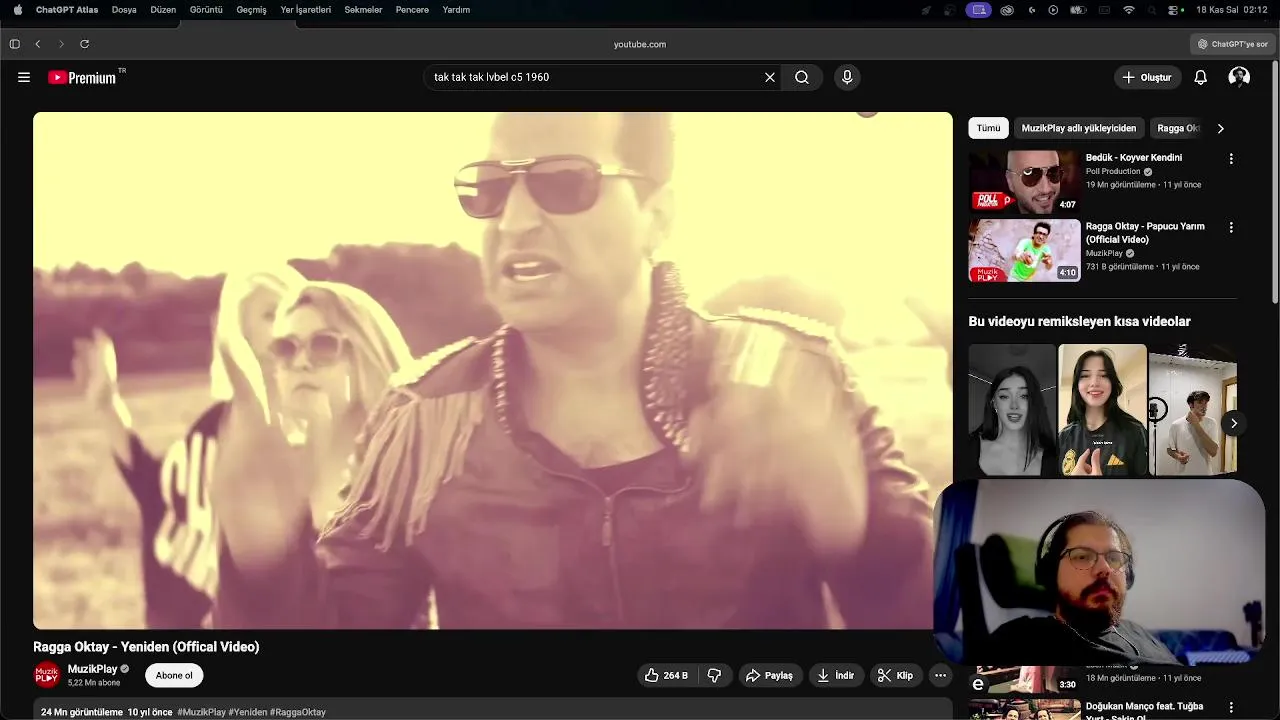Screen dimensions: 1280x720
Task: Open the menu bar play-circle icon
Action: [x=1053, y=10]
